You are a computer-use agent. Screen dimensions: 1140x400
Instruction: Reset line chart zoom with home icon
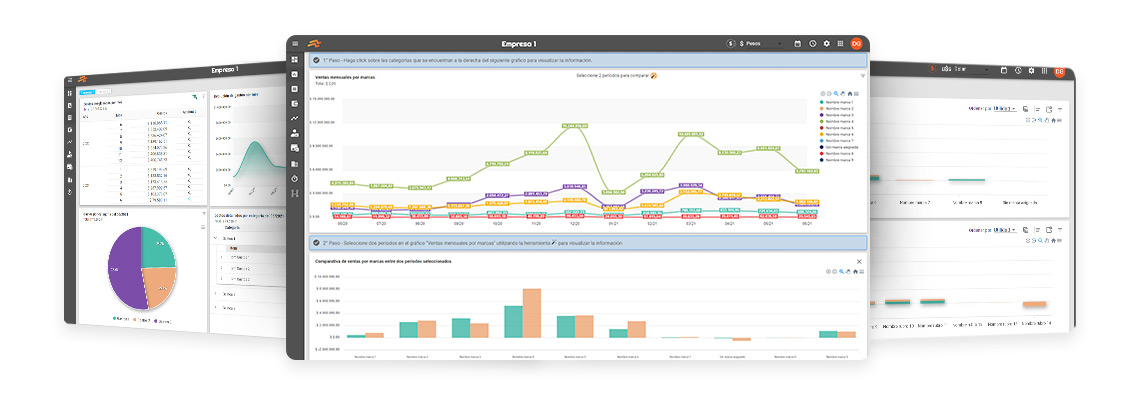[x=850, y=94]
